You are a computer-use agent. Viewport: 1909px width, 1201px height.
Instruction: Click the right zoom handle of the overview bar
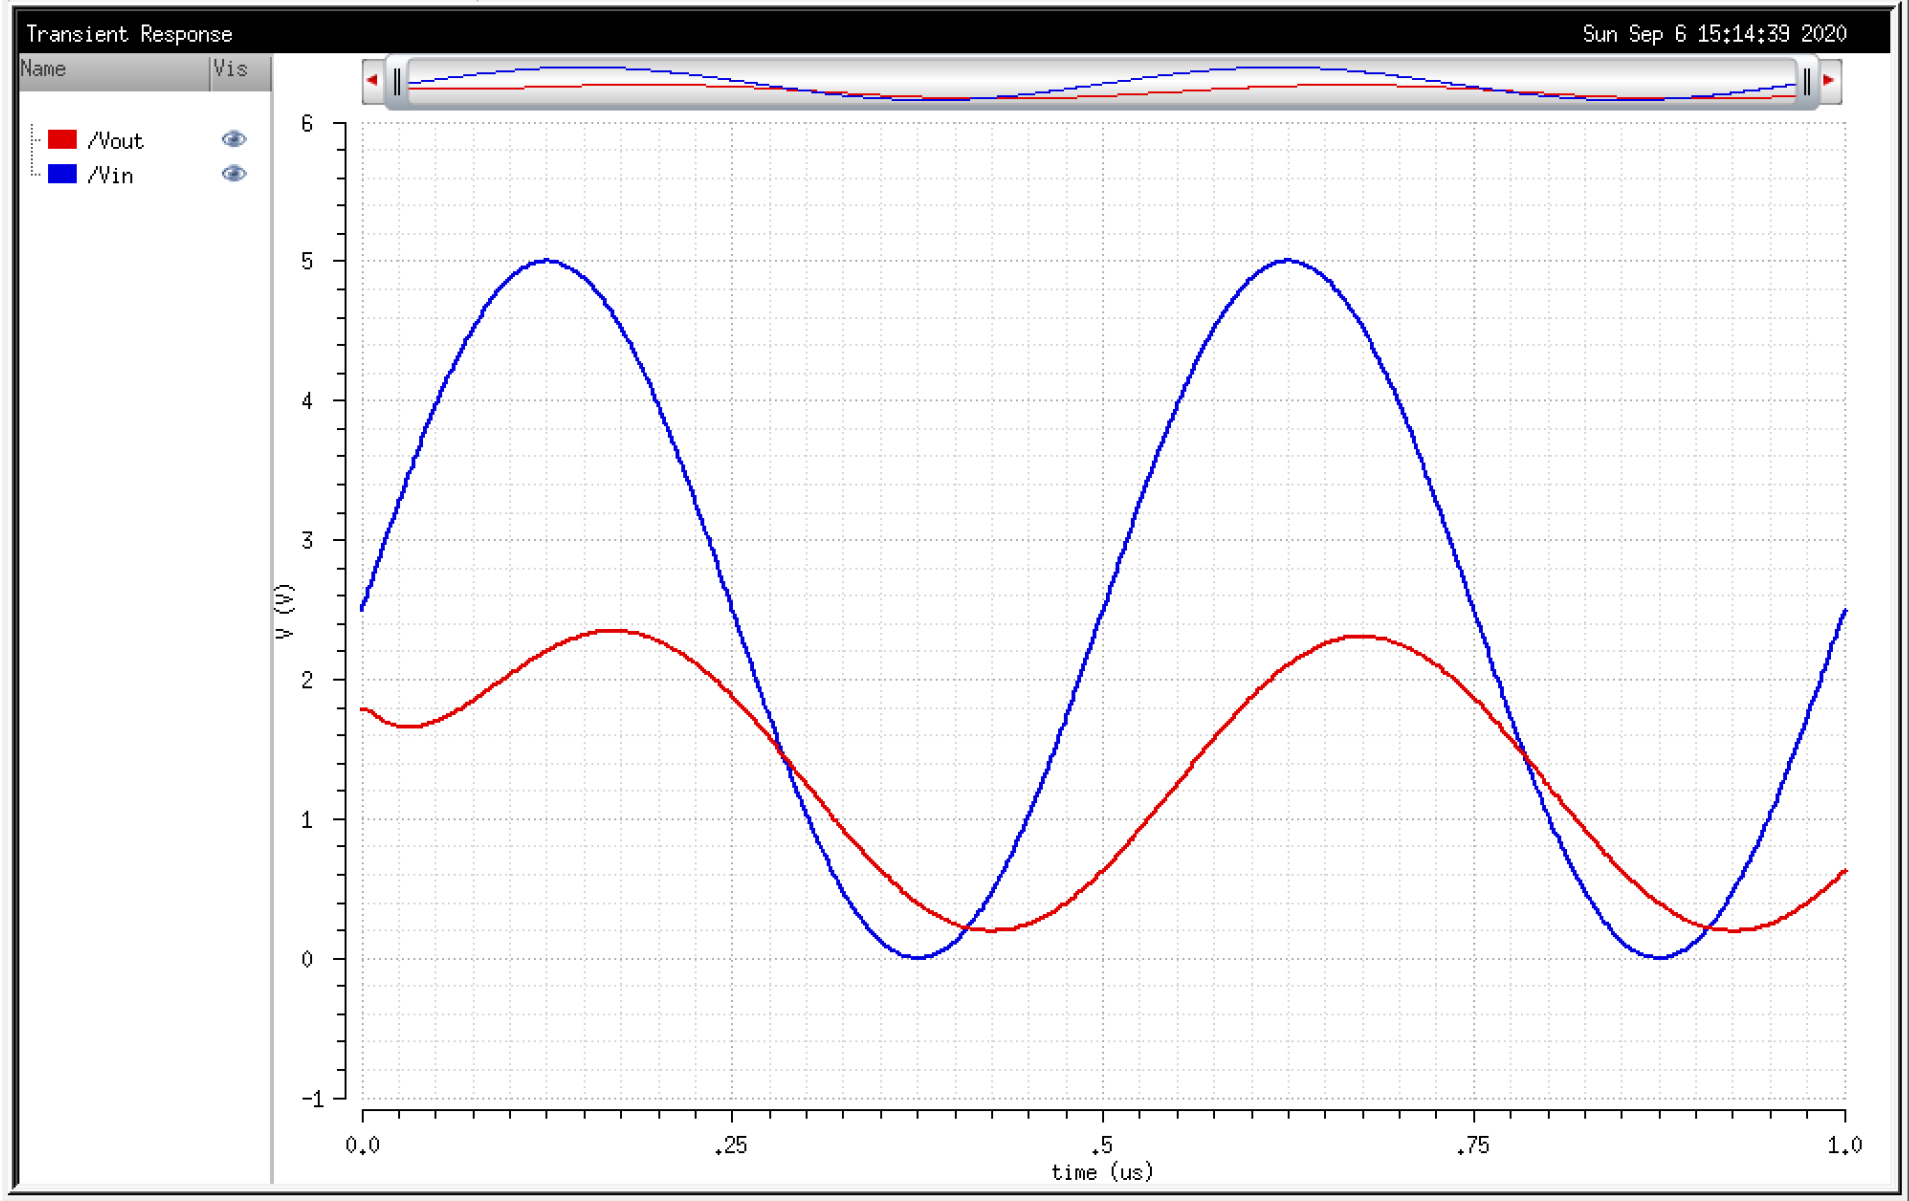[1807, 80]
